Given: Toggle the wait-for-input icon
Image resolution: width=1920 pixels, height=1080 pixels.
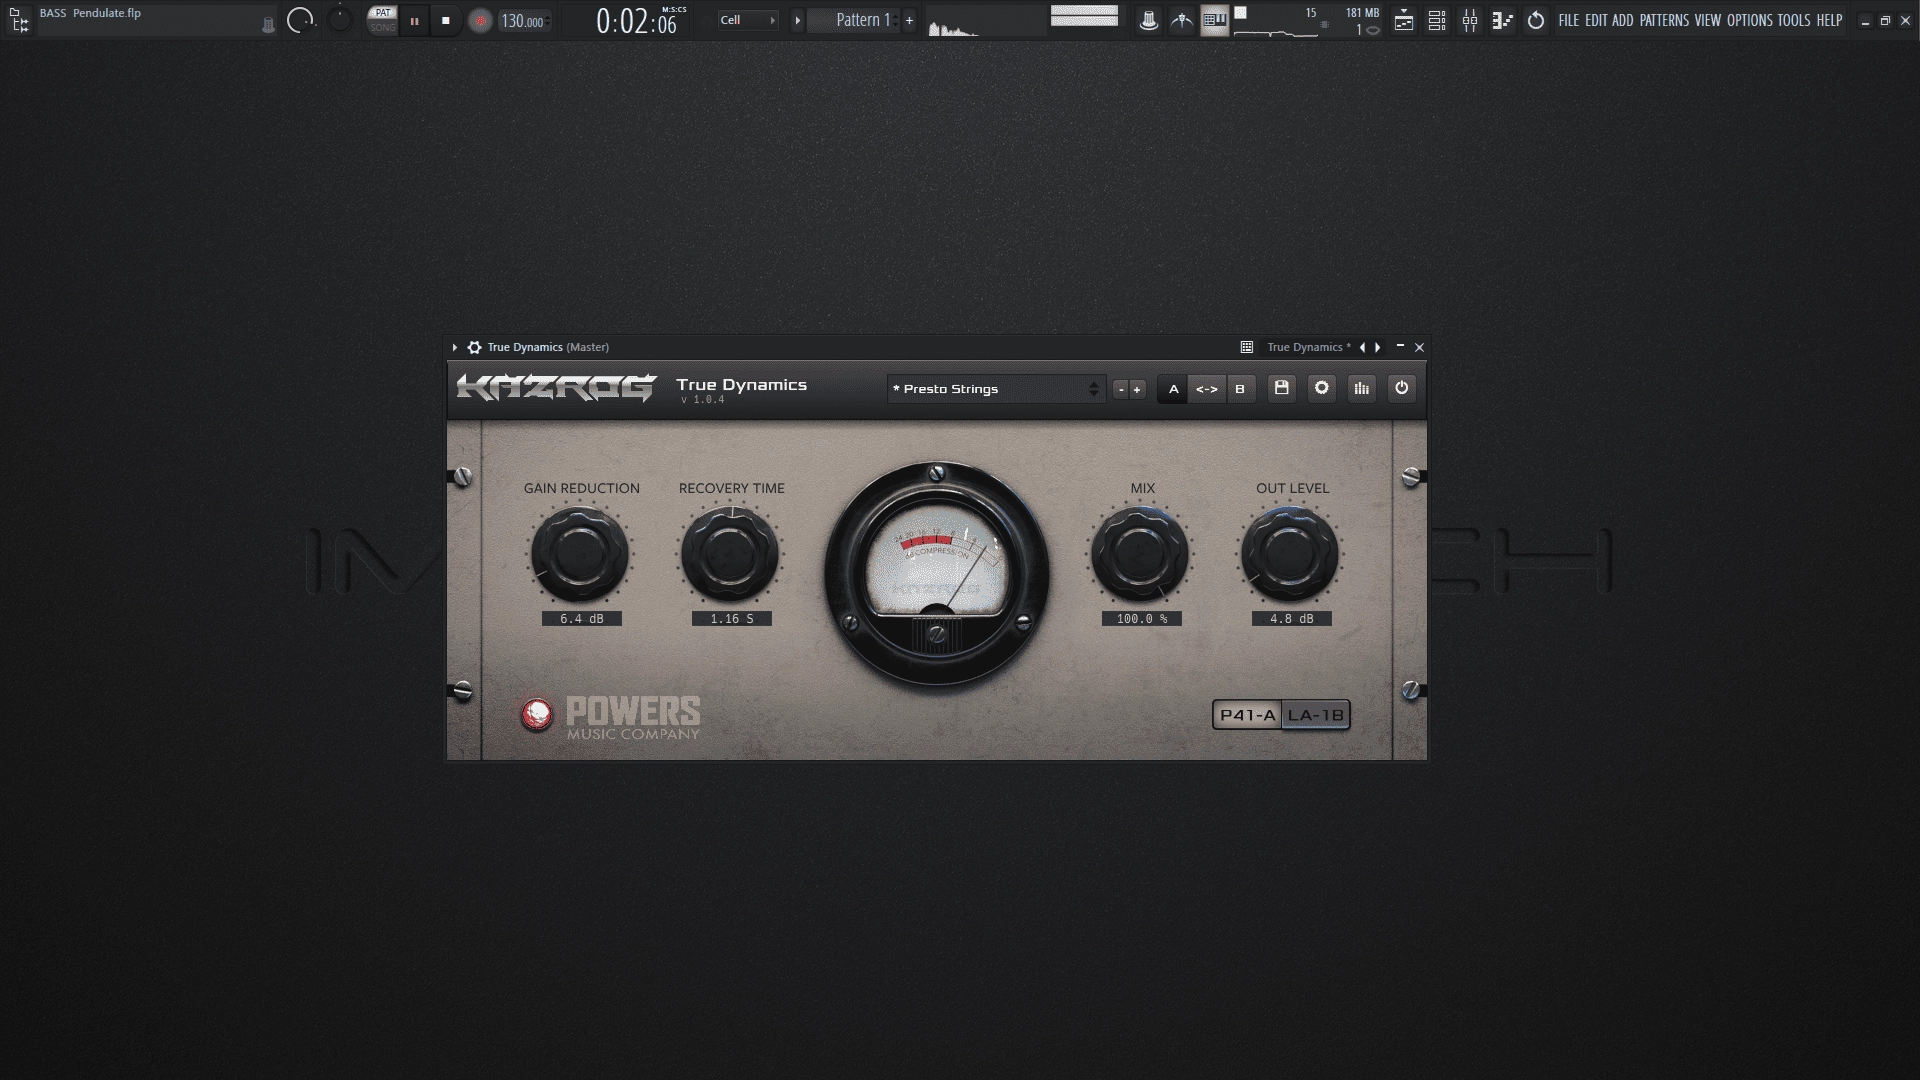Looking at the screenshot, I should (x=1182, y=21).
